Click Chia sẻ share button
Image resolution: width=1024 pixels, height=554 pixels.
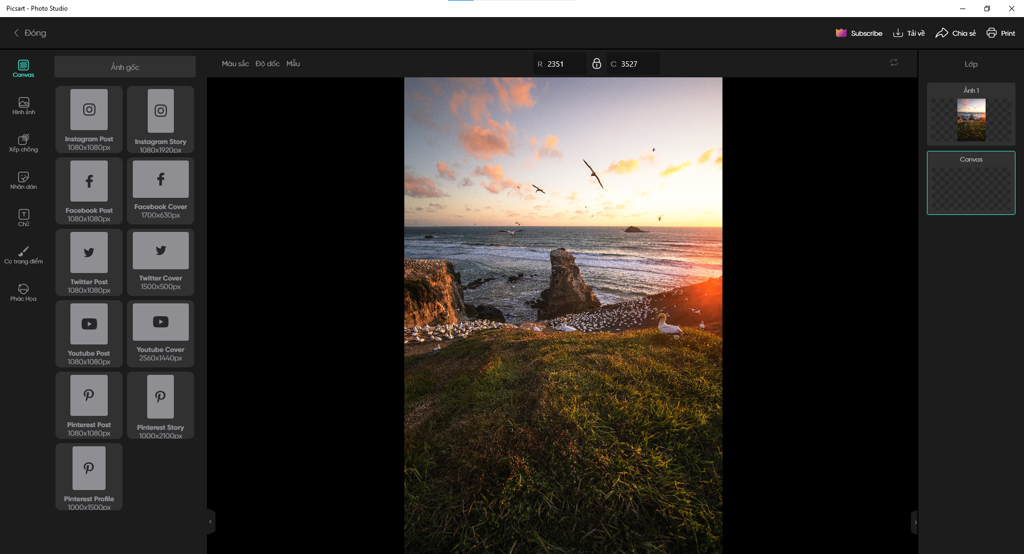[x=955, y=33]
